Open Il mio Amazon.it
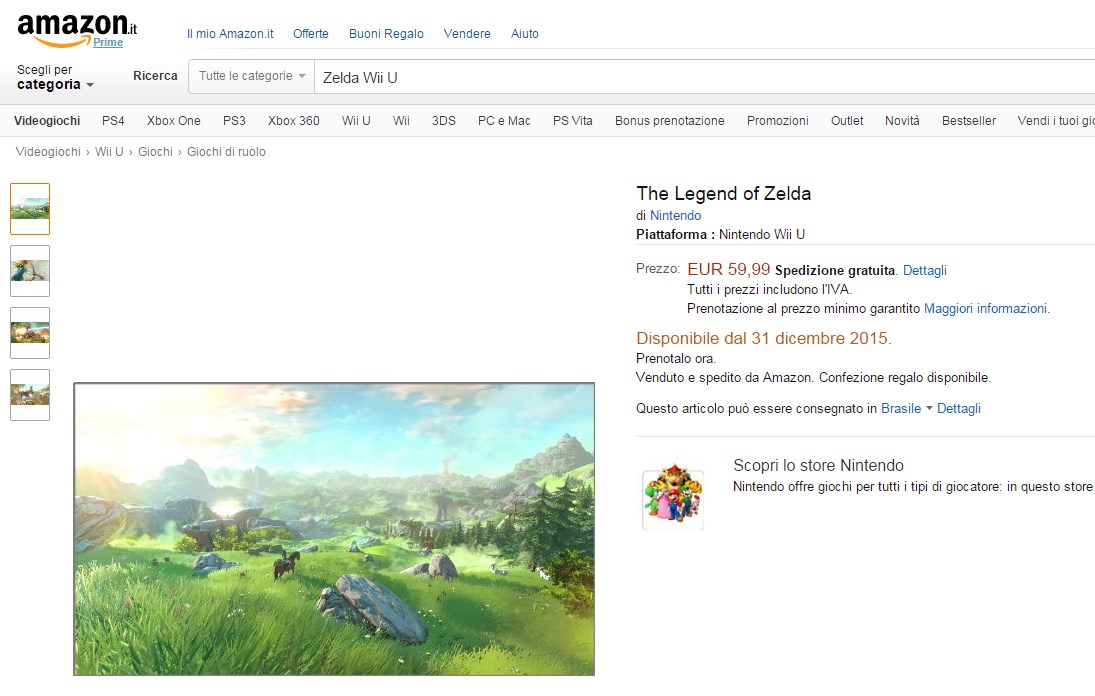 (230, 34)
